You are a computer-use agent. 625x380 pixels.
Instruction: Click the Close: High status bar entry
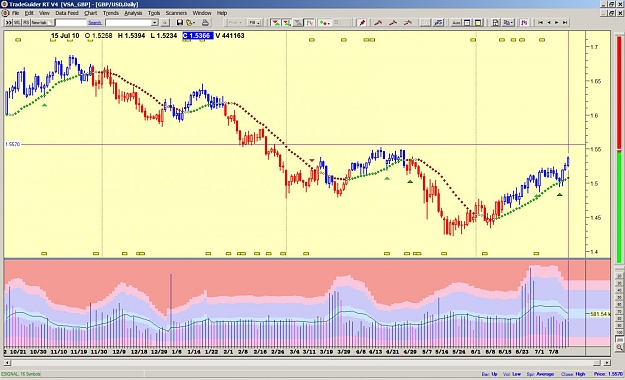(x=573, y=374)
